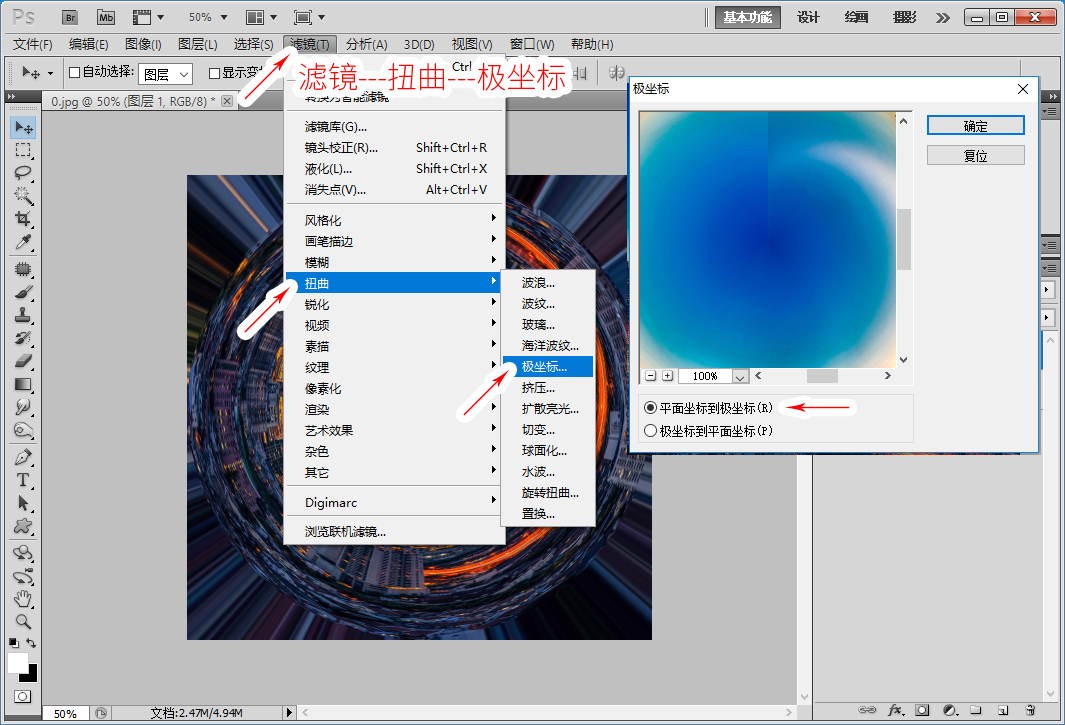The width and height of the screenshot is (1065, 725).
Task: Choose 极坐标... from distort submenu
Action: coord(547,367)
